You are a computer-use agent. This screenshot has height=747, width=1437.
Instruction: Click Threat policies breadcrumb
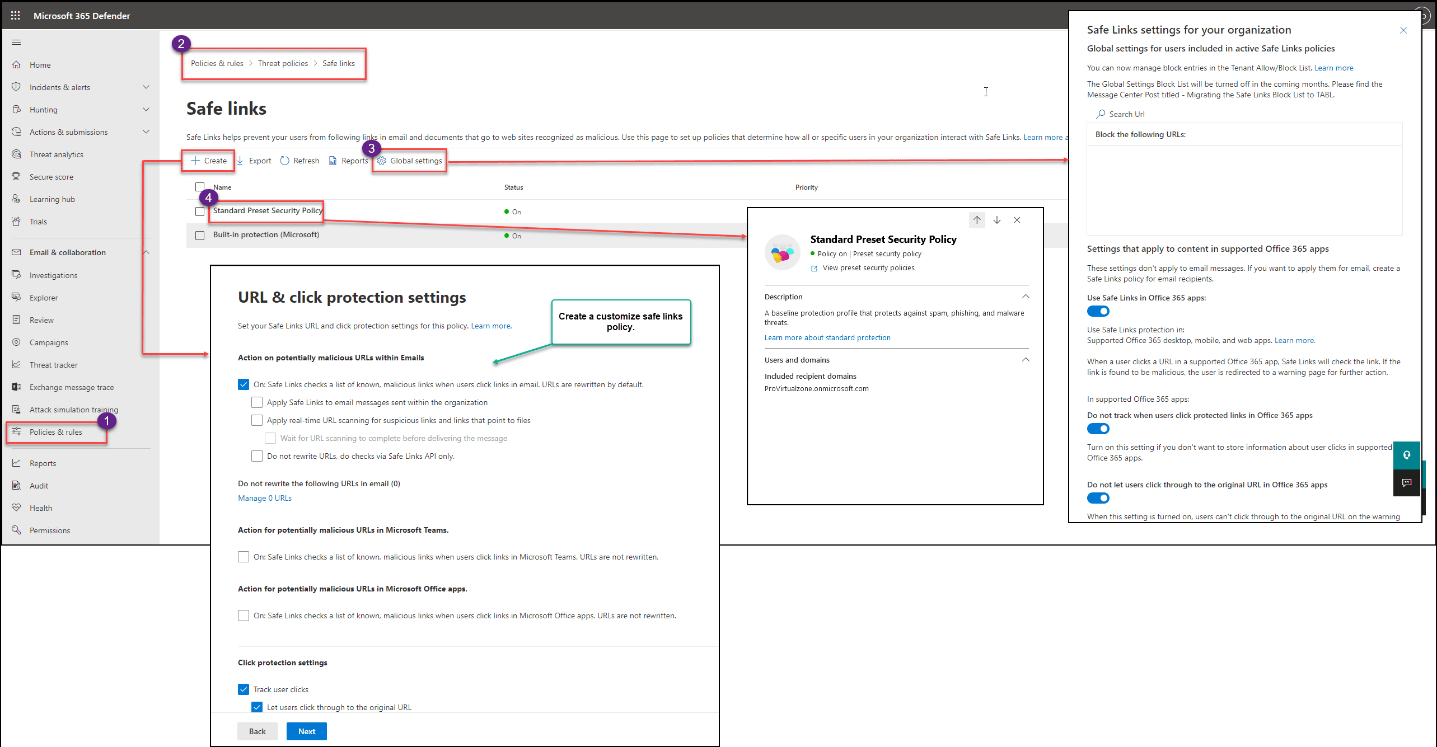pyautogui.click(x=283, y=63)
